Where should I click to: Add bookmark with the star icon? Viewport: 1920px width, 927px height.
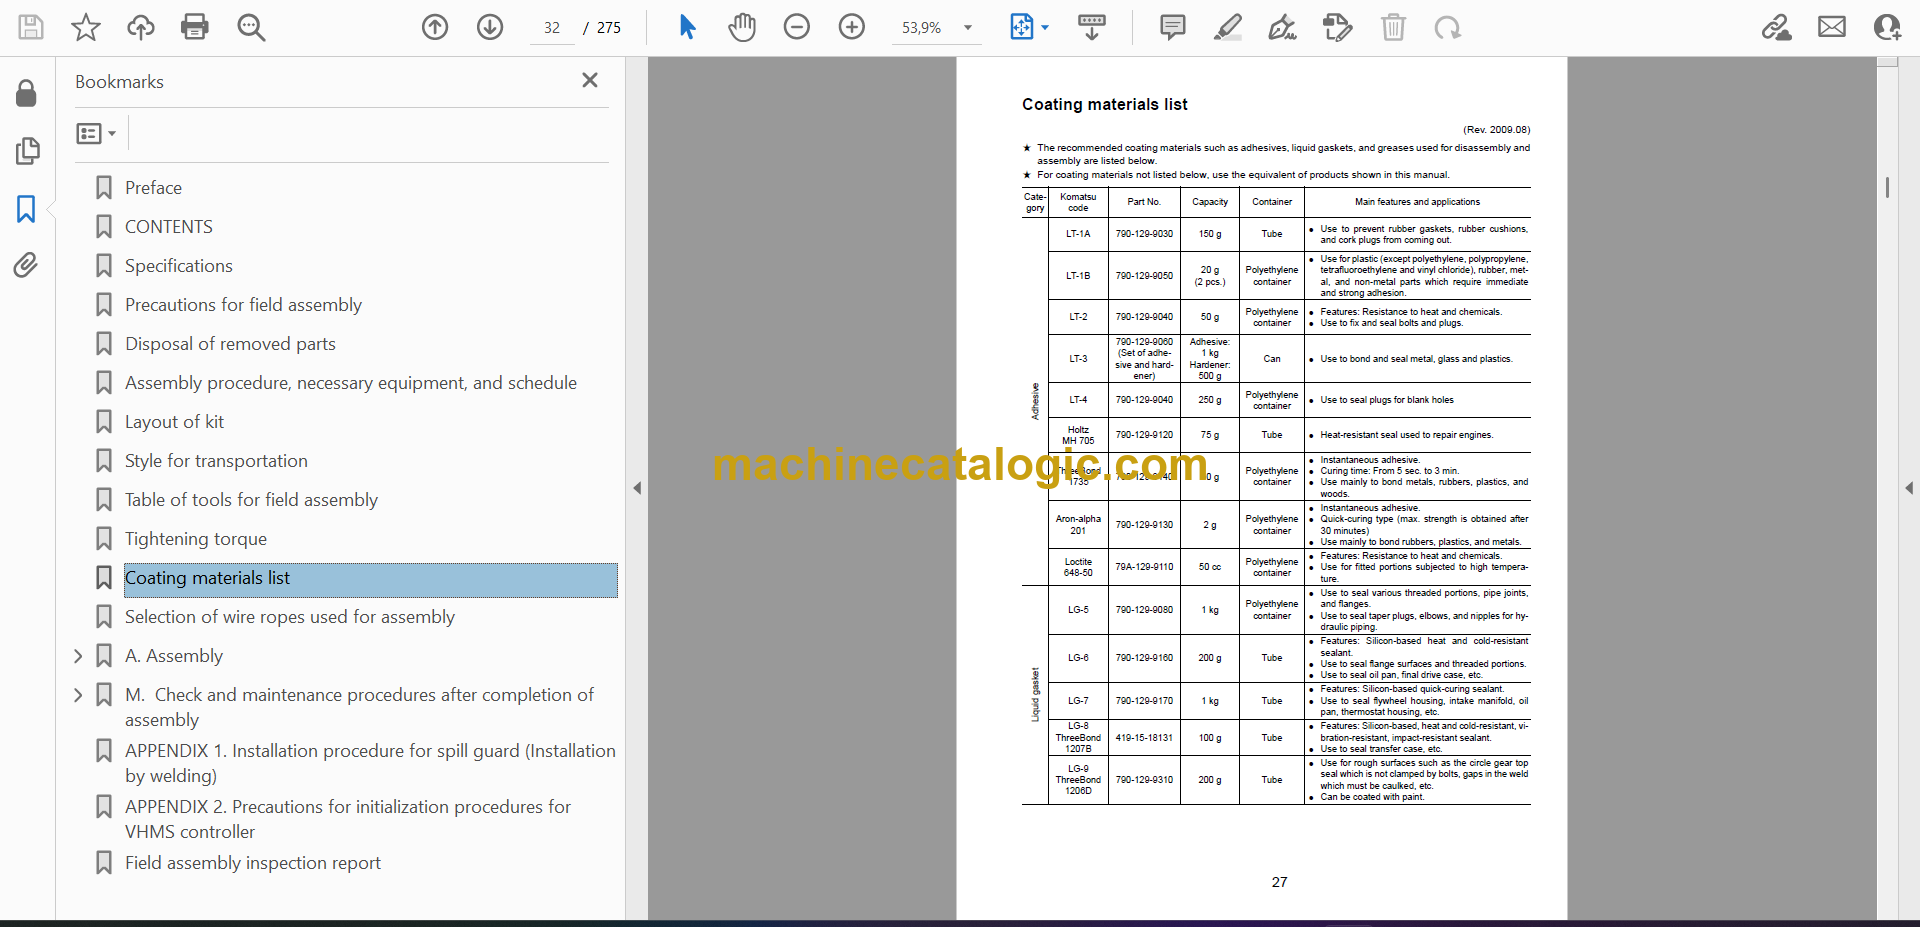click(86, 27)
